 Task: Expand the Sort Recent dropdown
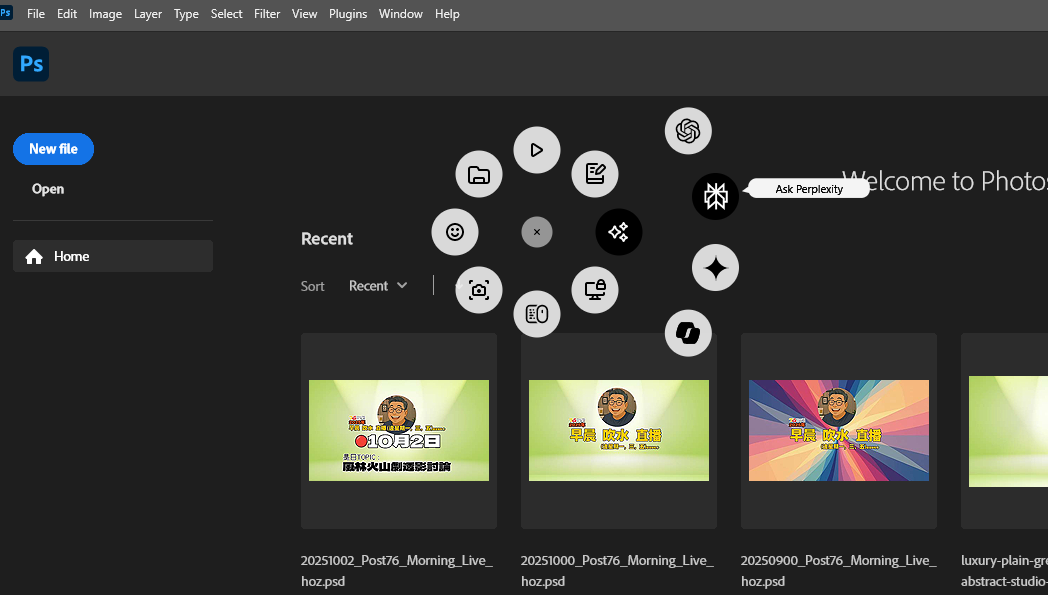(378, 286)
